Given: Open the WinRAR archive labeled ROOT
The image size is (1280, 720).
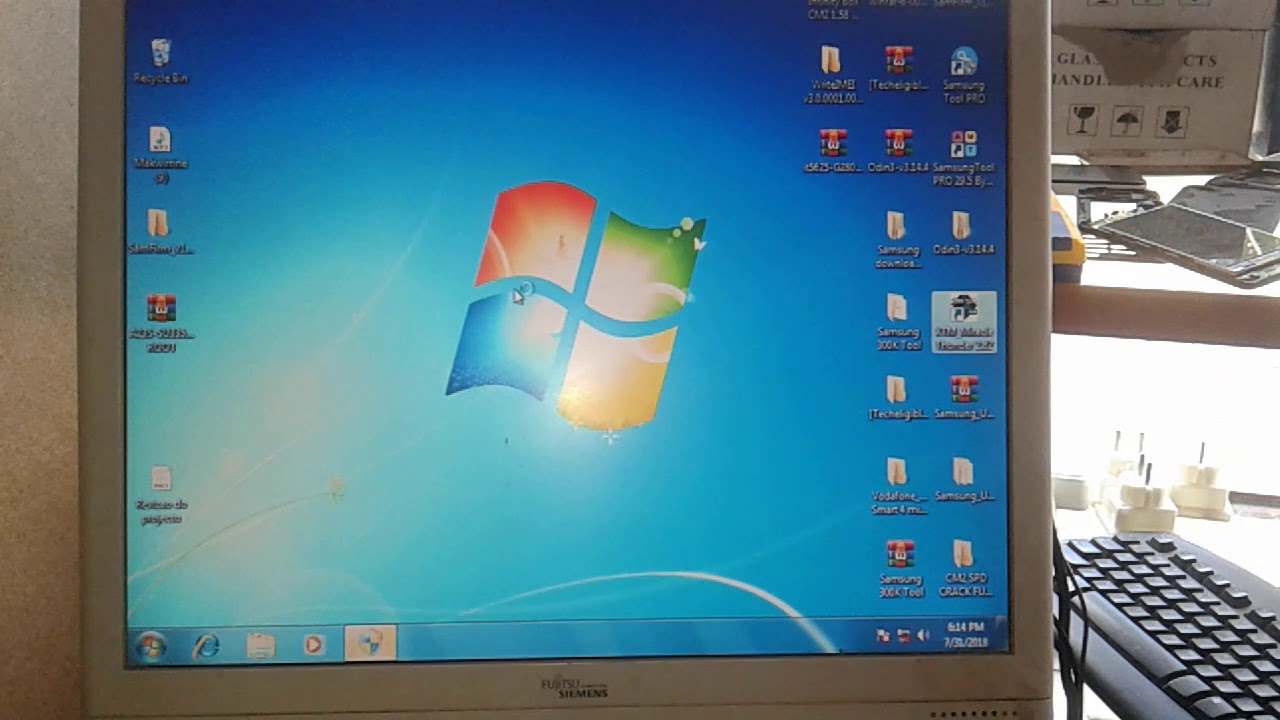Looking at the screenshot, I should point(161,323).
